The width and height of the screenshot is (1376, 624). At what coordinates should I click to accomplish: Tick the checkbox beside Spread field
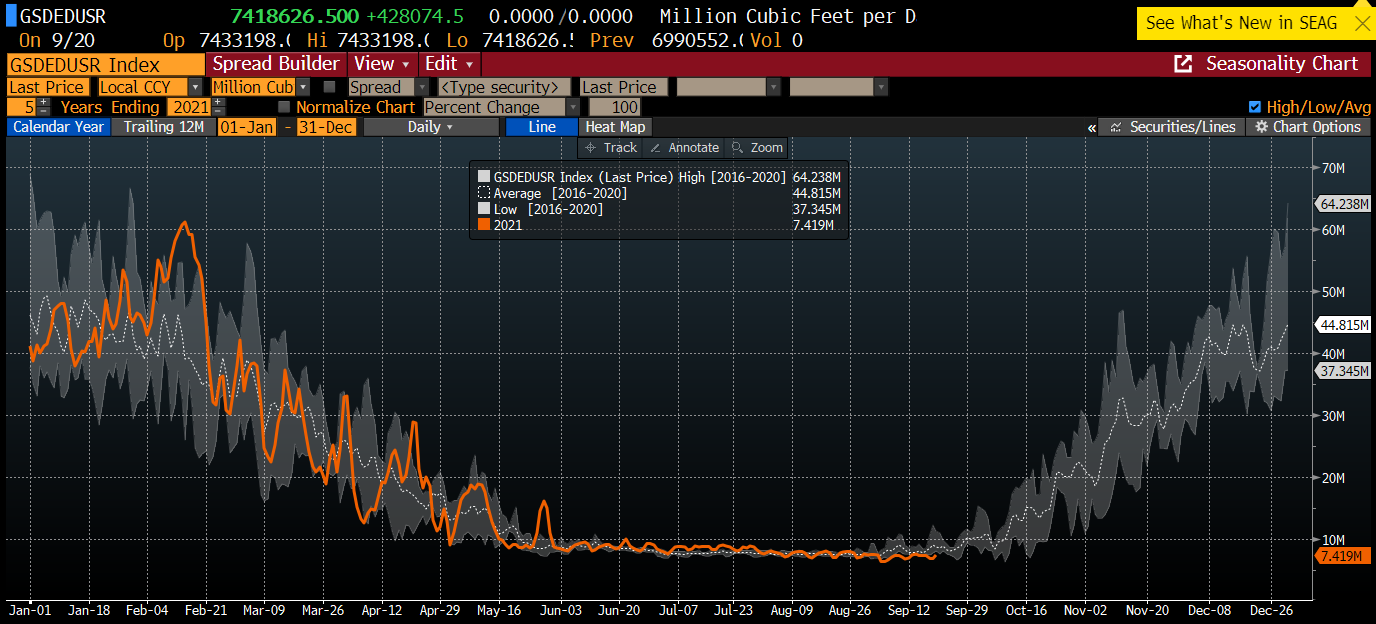tap(329, 87)
